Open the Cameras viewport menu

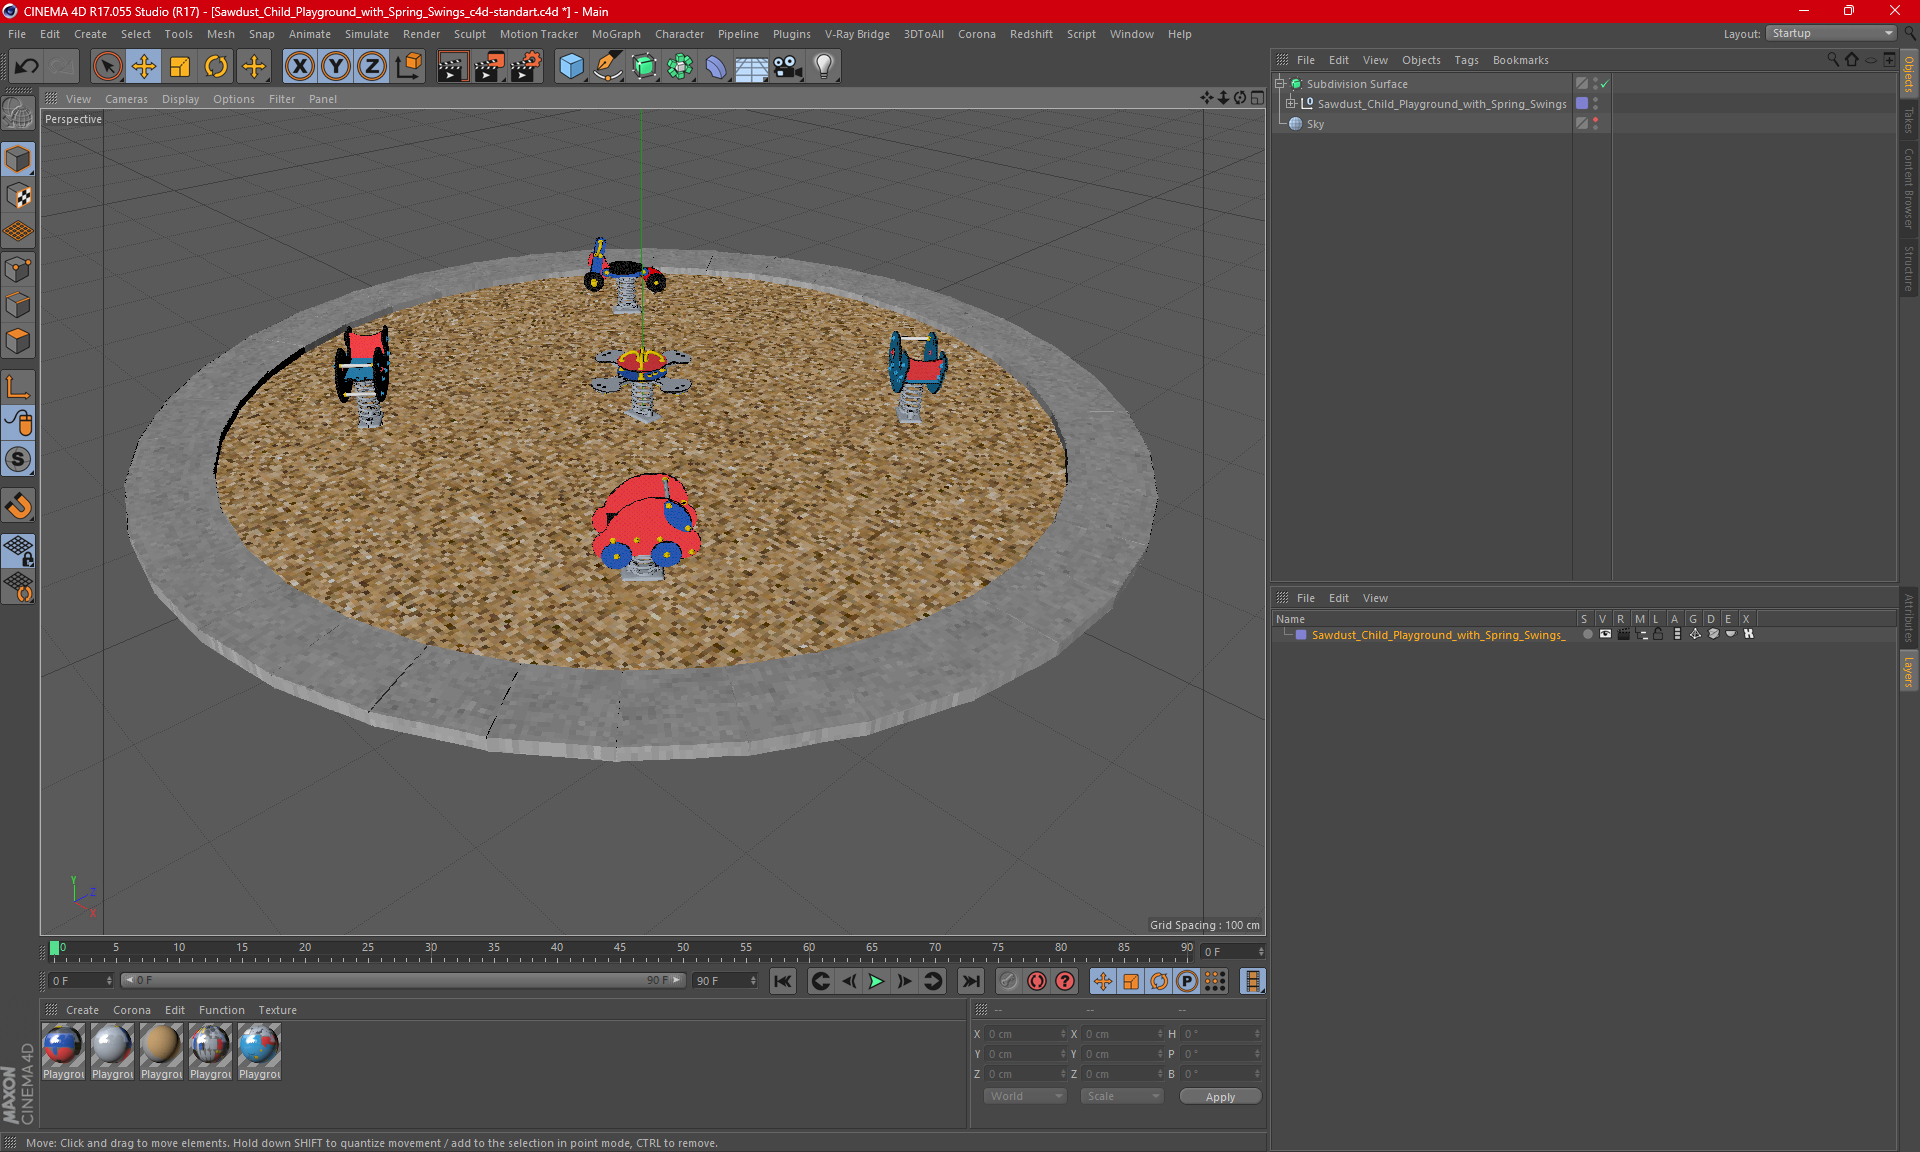pyautogui.click(x=126, y=99)
